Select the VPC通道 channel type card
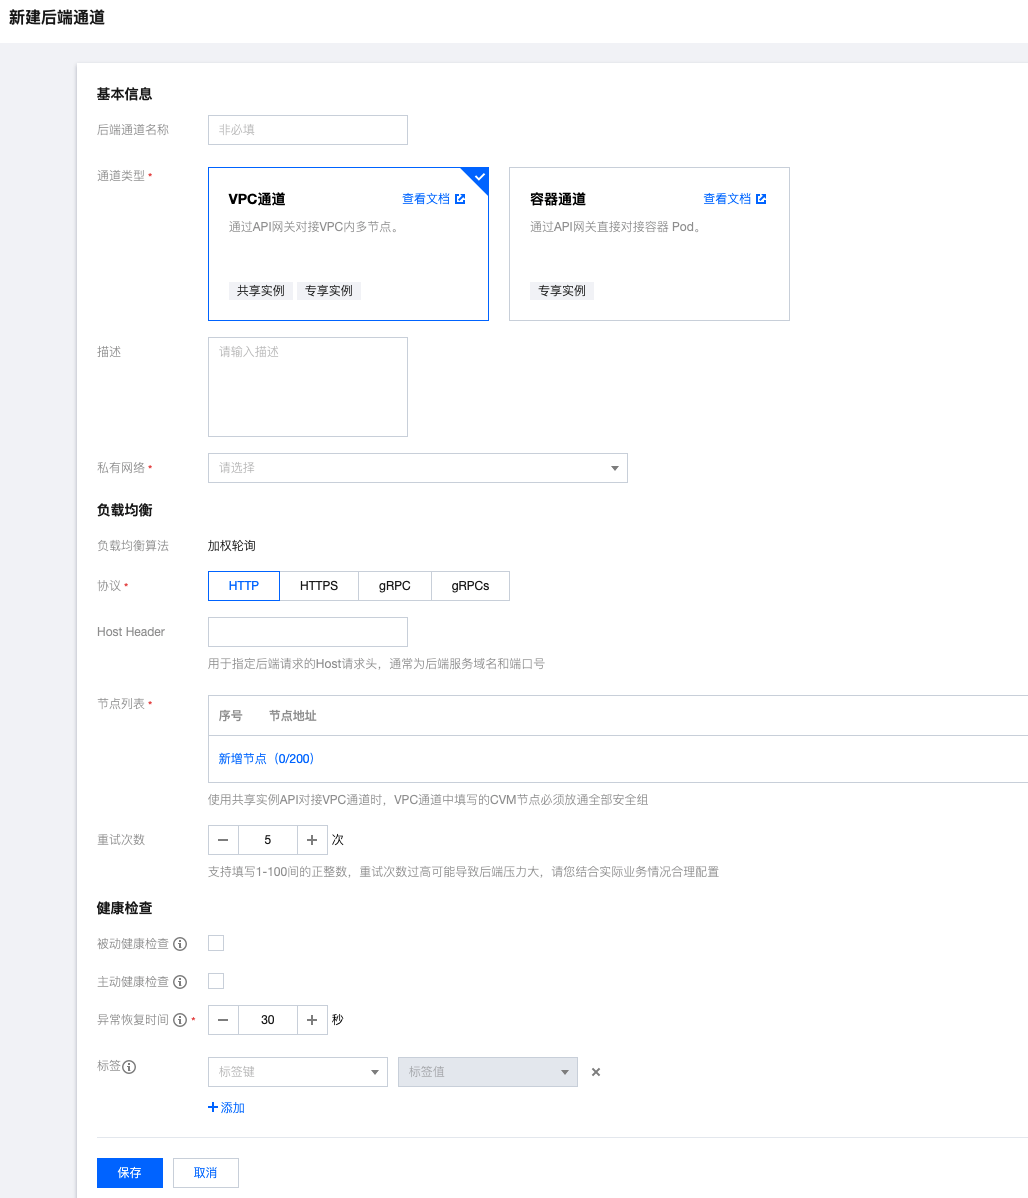This screenshot has width=1028, height=1198. tap(349, 244)
